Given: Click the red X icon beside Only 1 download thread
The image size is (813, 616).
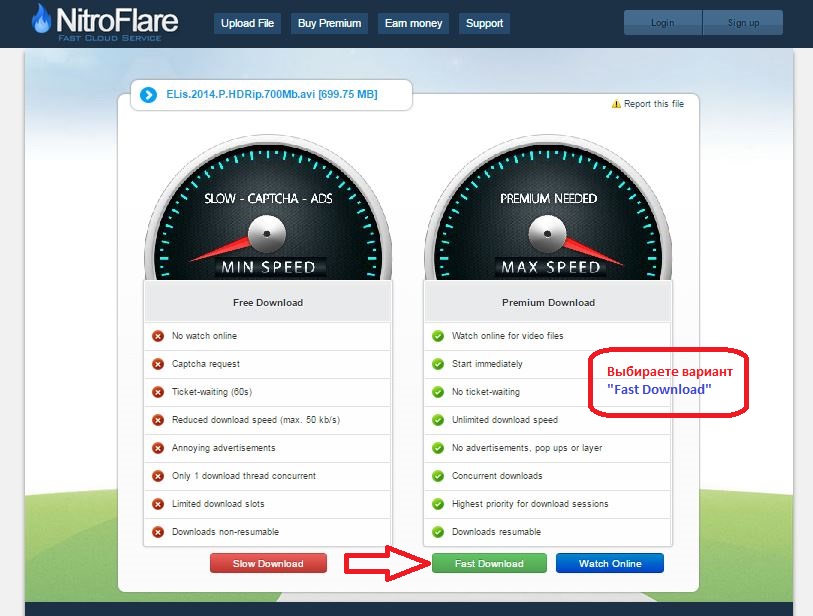Looking at the screenshot, I should click(x=158, y=476).
